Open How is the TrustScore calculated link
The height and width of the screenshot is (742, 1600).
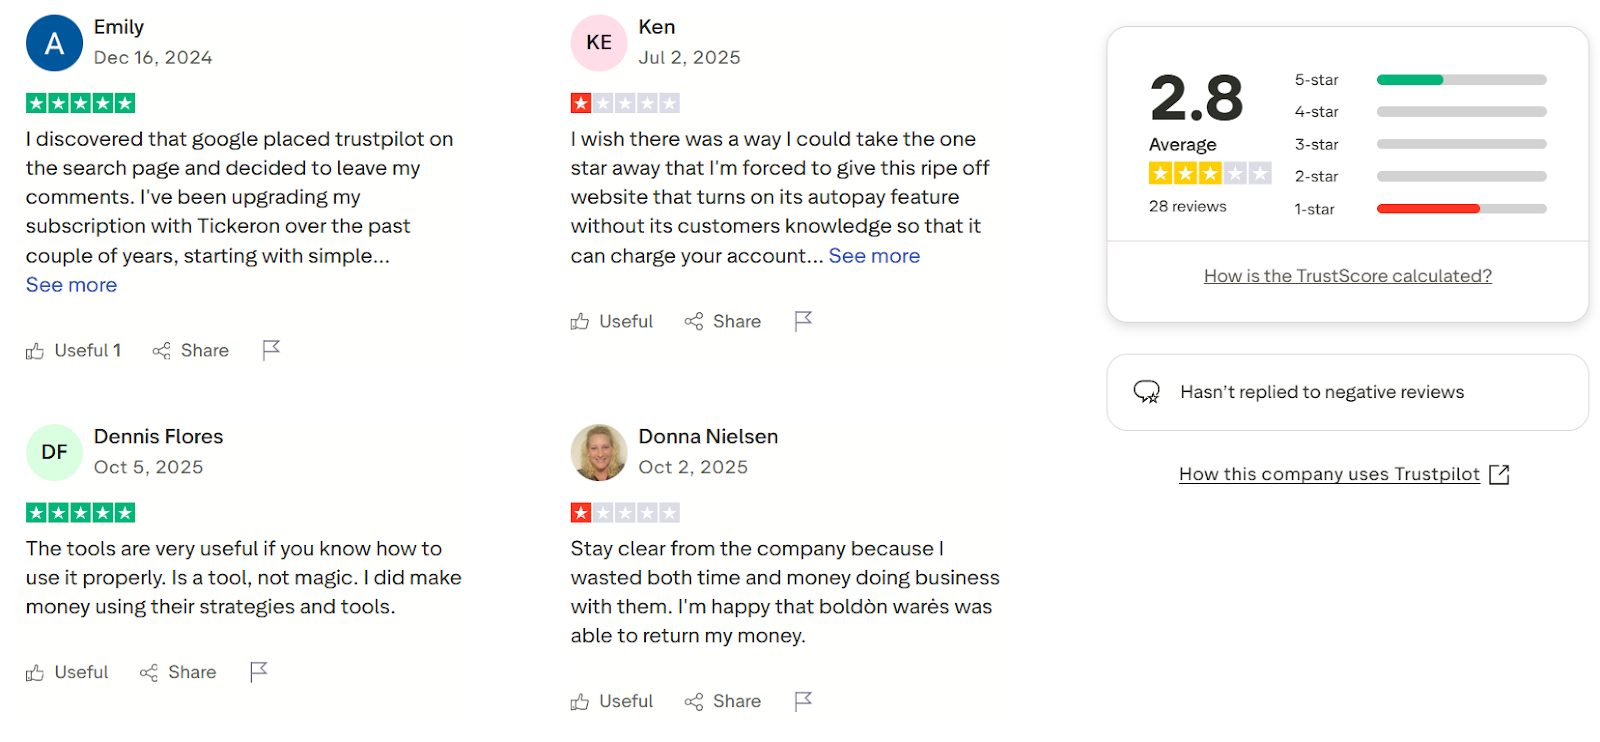click(x=1347, y=276)
